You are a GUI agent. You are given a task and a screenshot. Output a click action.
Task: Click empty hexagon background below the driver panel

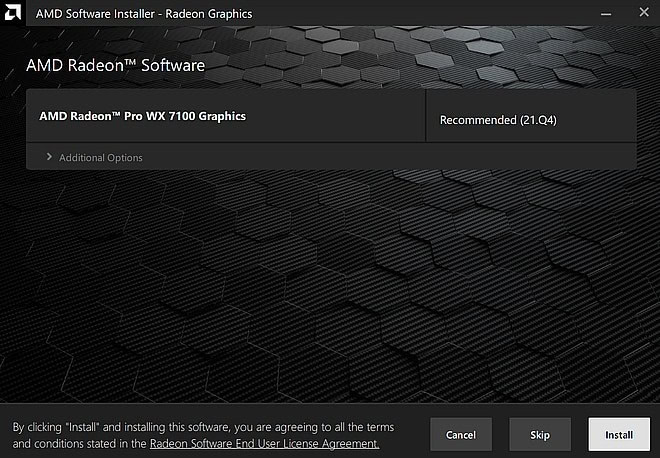click(x=330, y=280)
